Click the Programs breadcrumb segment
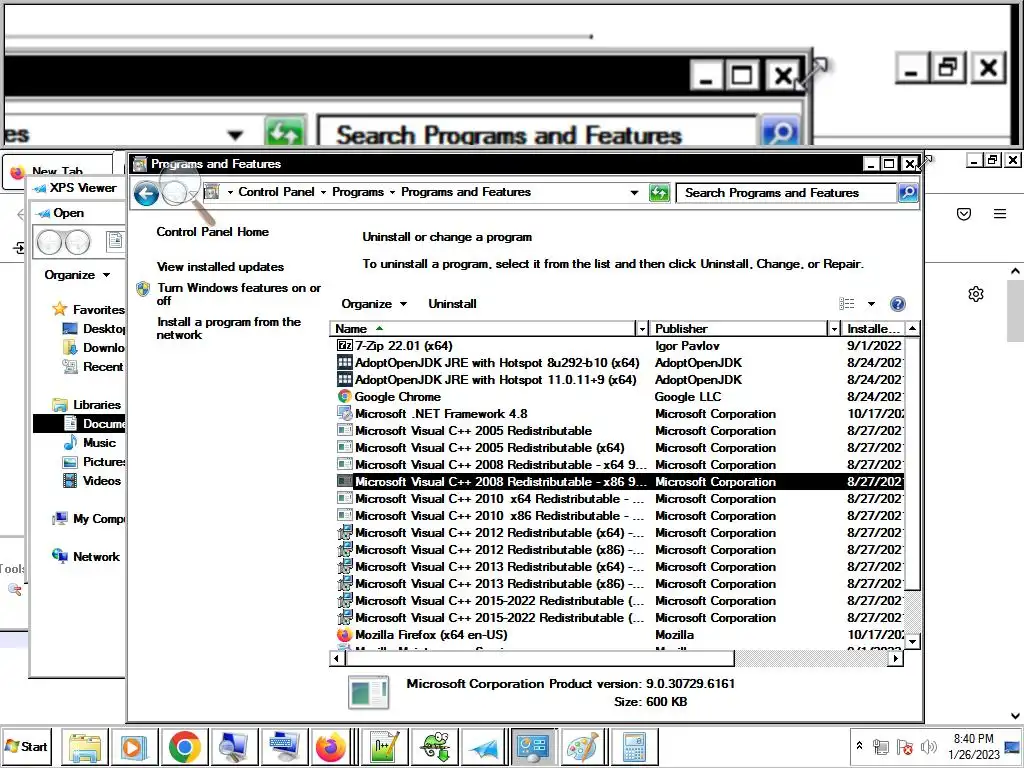The height and width of the screenshot is (768, 1024). click(358, 192)
